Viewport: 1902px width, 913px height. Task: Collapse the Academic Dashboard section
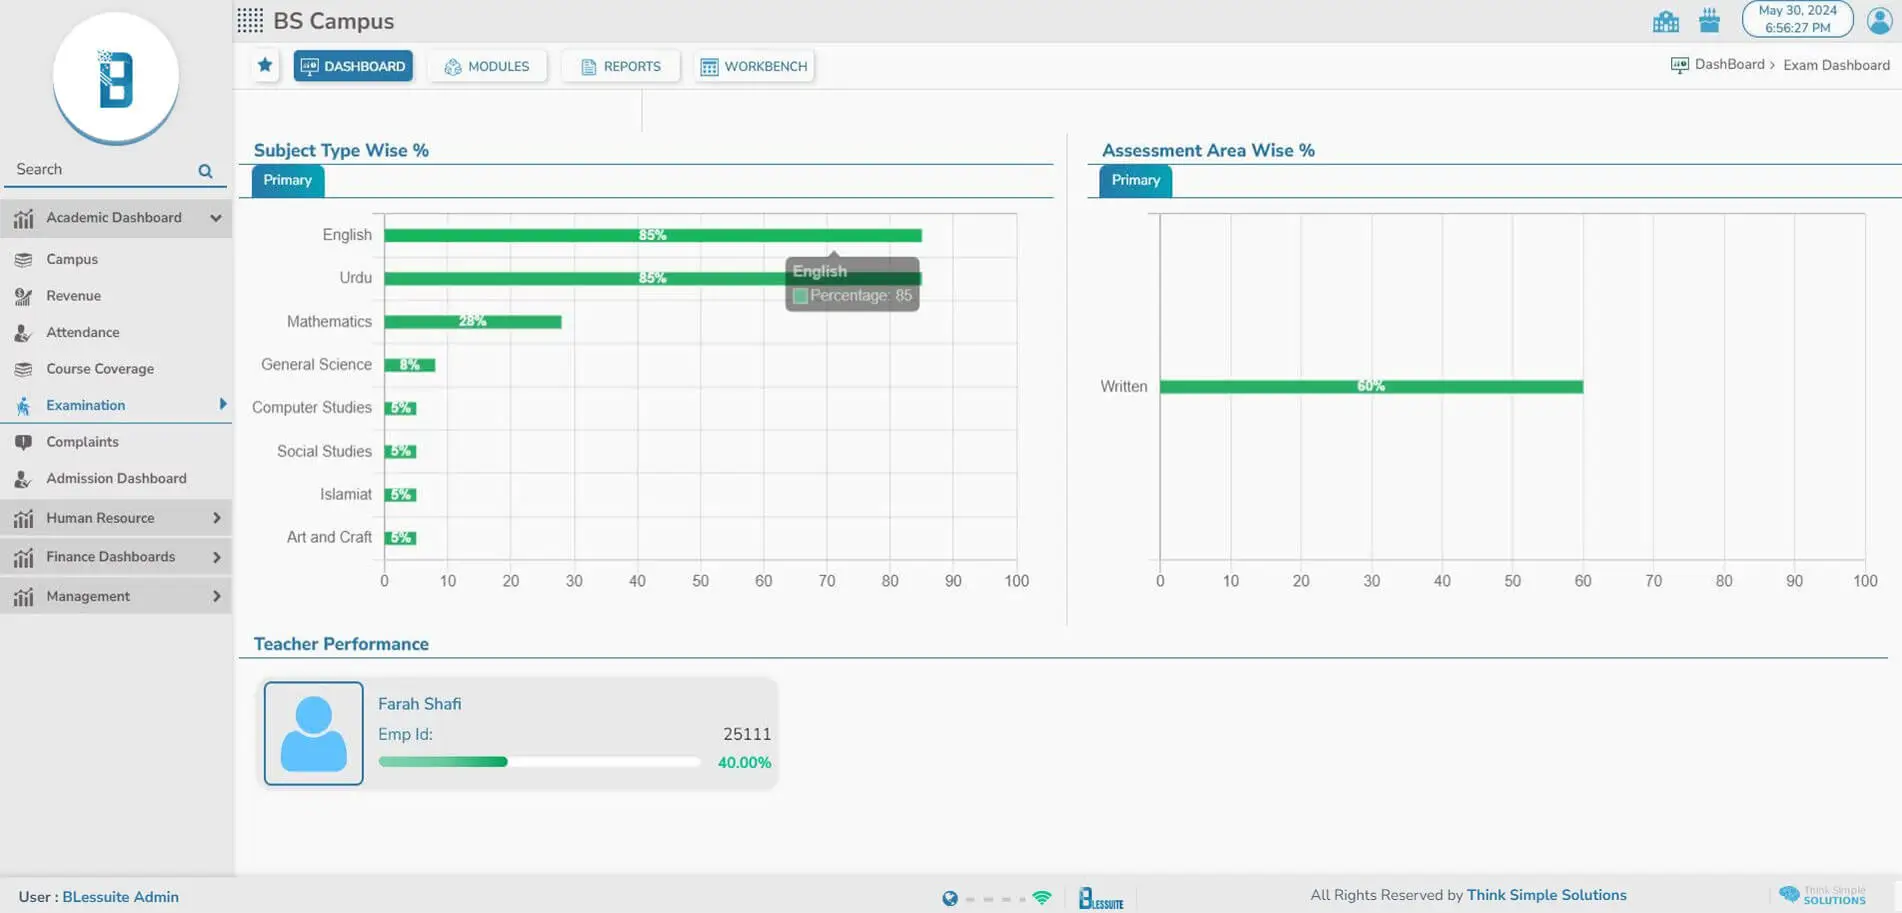(x=215, y=218)
